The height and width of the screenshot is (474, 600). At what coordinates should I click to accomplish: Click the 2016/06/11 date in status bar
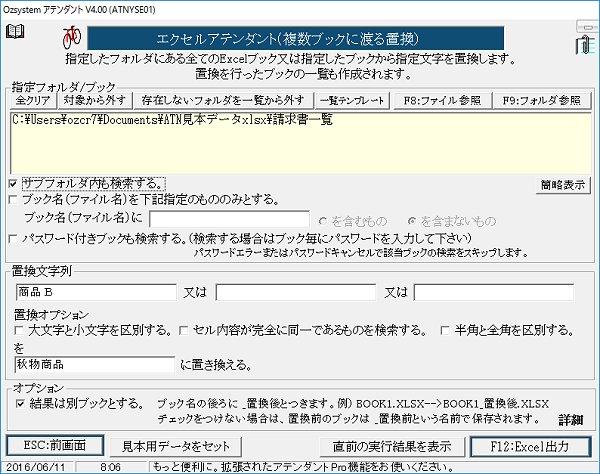coord(35,467)
